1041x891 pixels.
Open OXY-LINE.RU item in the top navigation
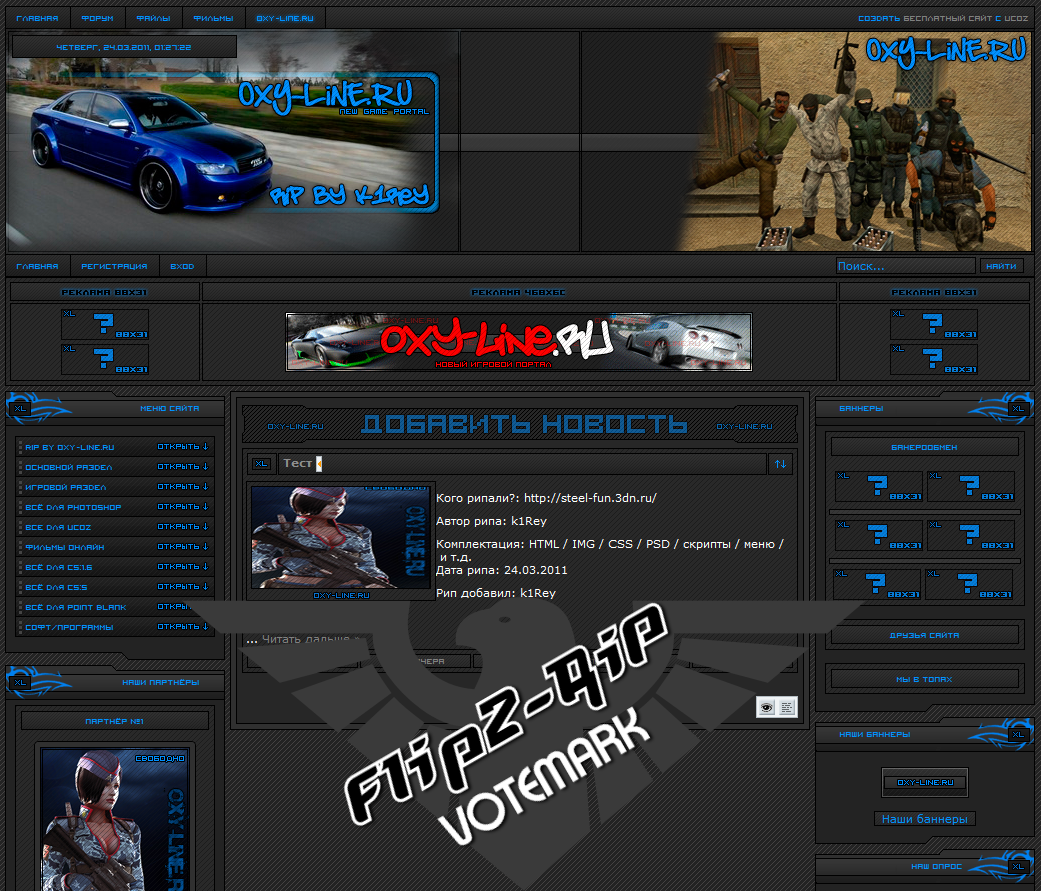point(285,19)
